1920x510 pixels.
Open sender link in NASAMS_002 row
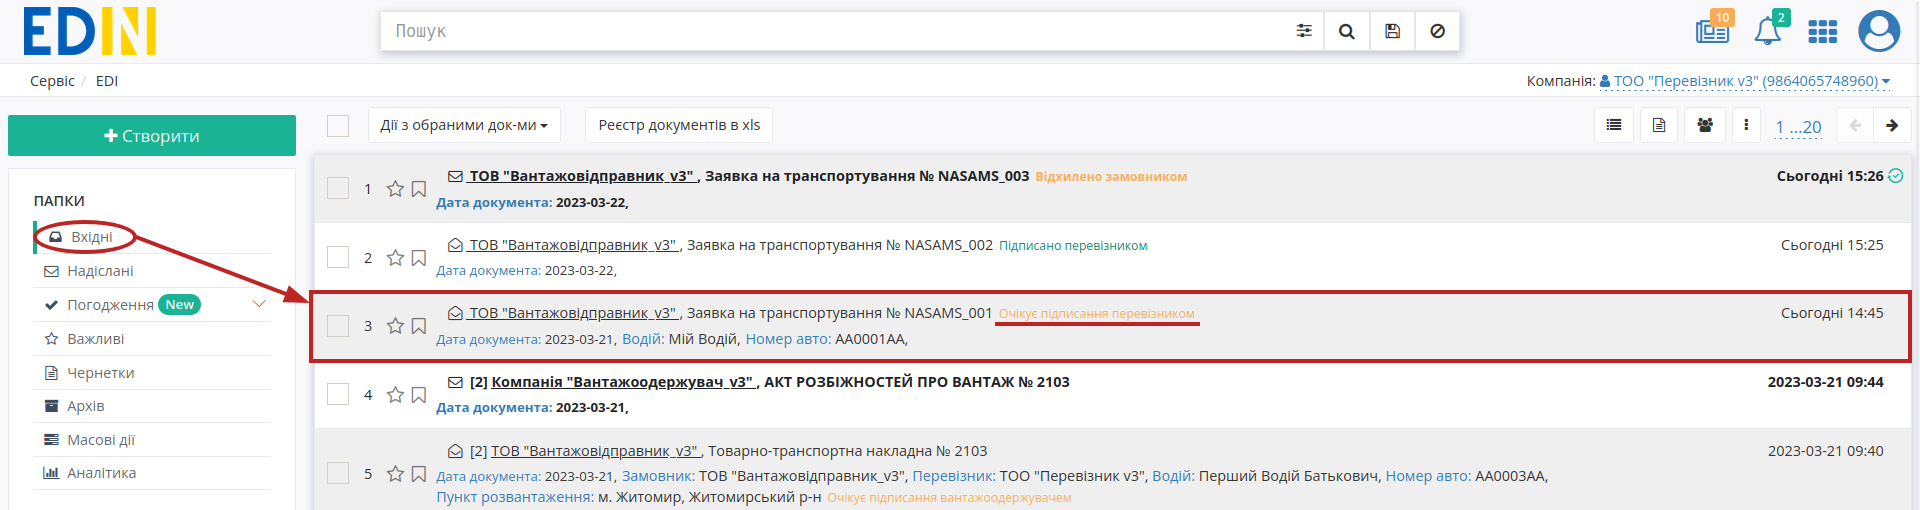(574, 245)
